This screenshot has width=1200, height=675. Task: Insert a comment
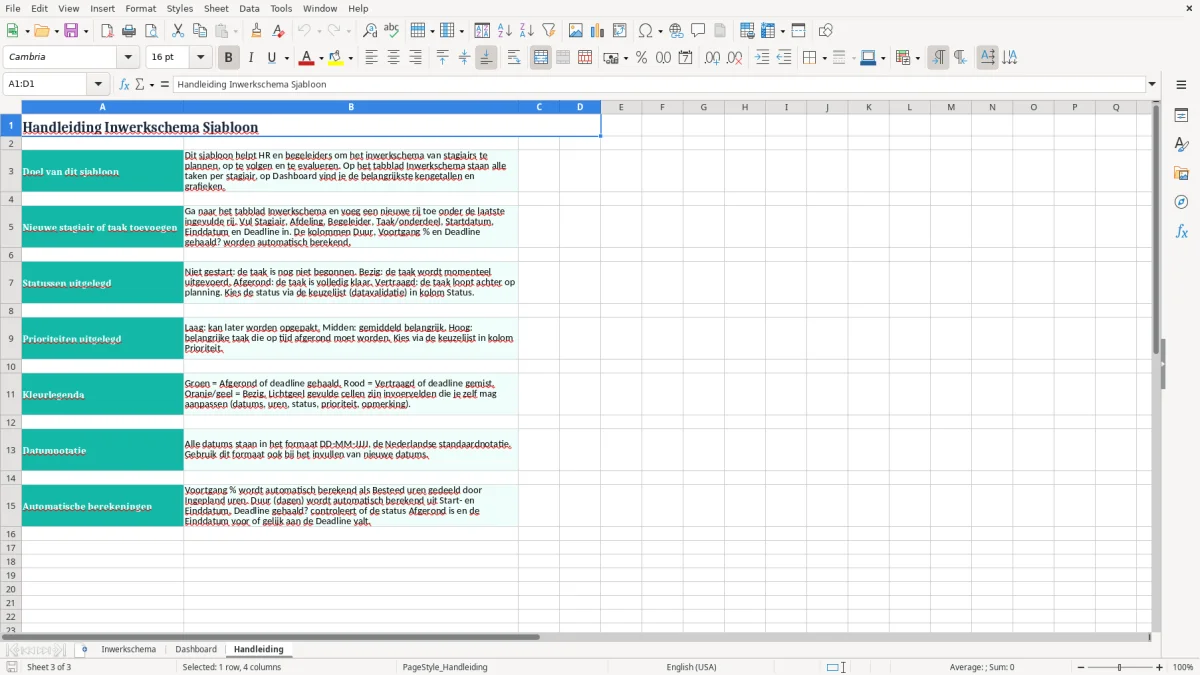click(x=698, y=31)
